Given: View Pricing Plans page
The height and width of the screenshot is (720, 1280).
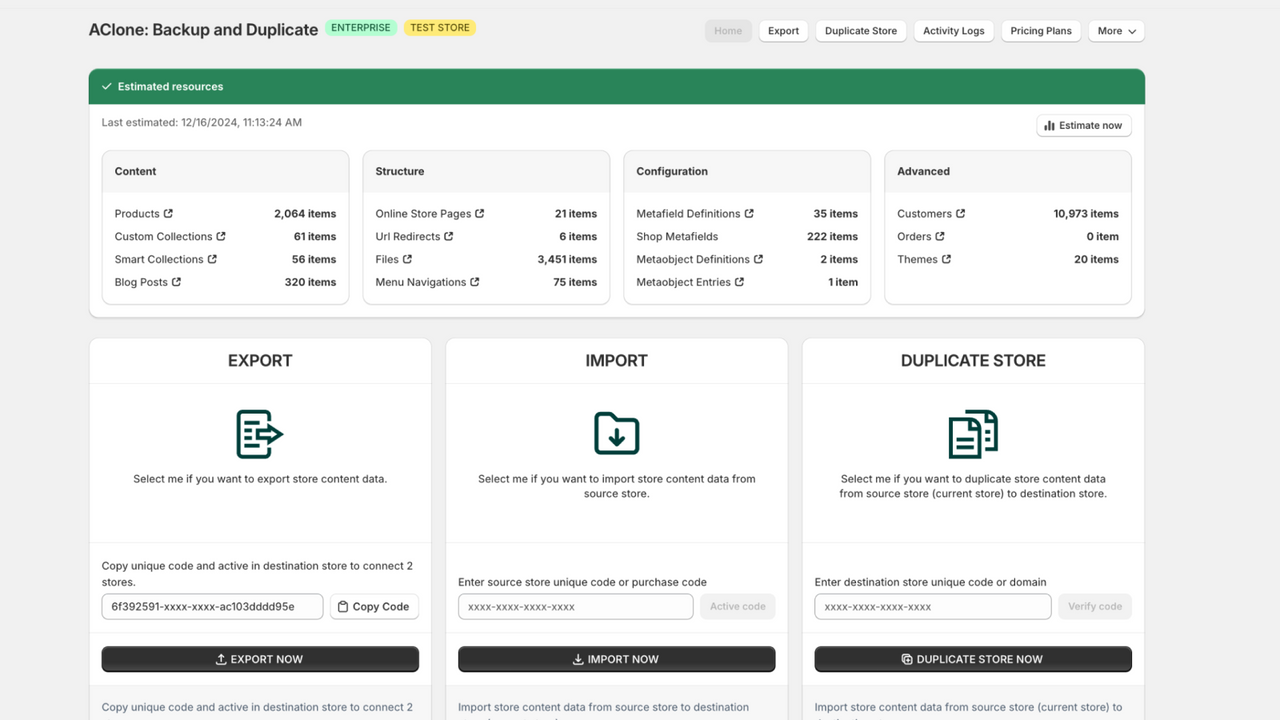Looking at the screenshot, I should pyautogui.click(x=1041, y=31).
